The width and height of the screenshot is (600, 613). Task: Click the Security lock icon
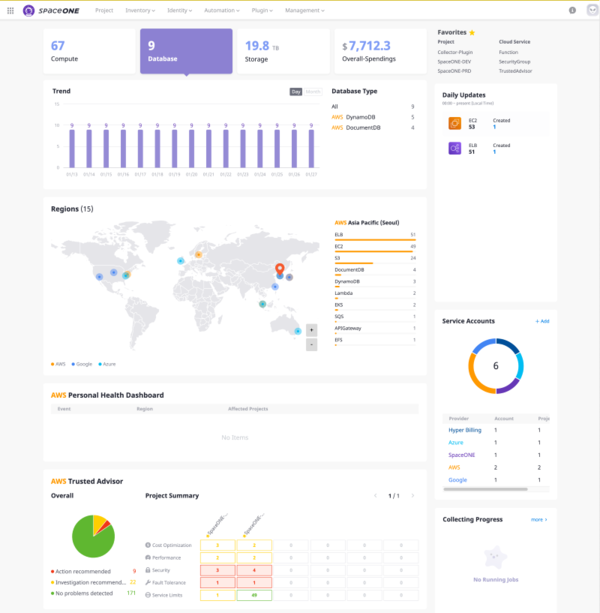click(148, 570)
